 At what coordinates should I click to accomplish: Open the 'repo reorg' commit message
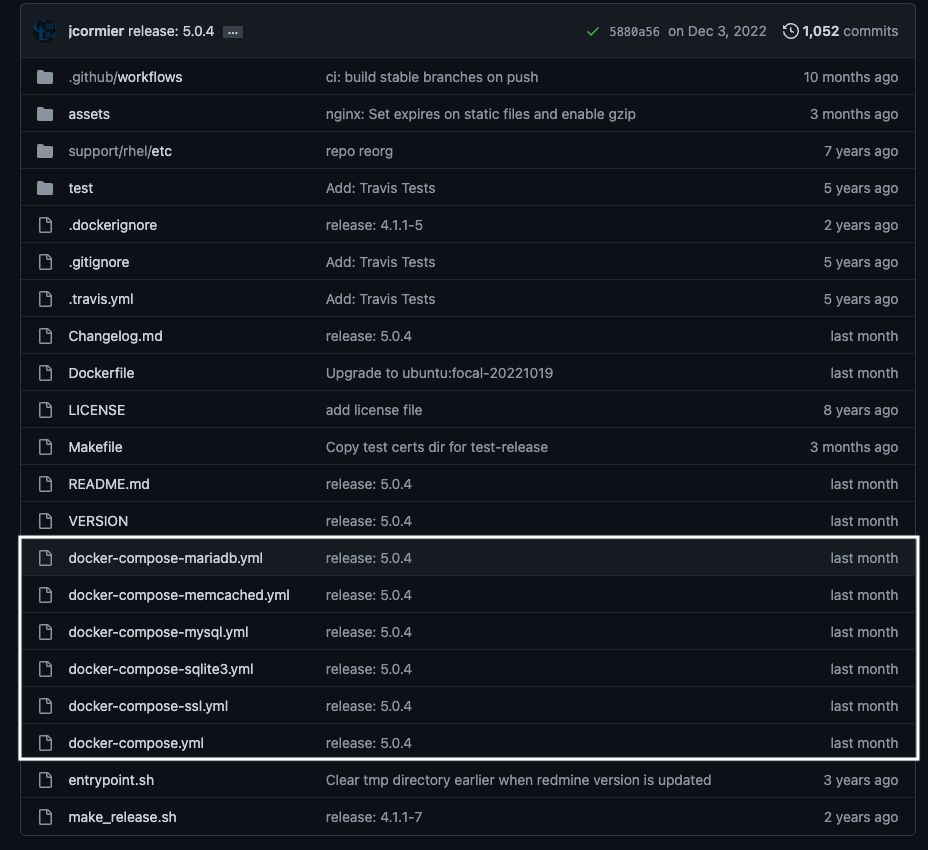pyautogui.click(x=359, y=151)
